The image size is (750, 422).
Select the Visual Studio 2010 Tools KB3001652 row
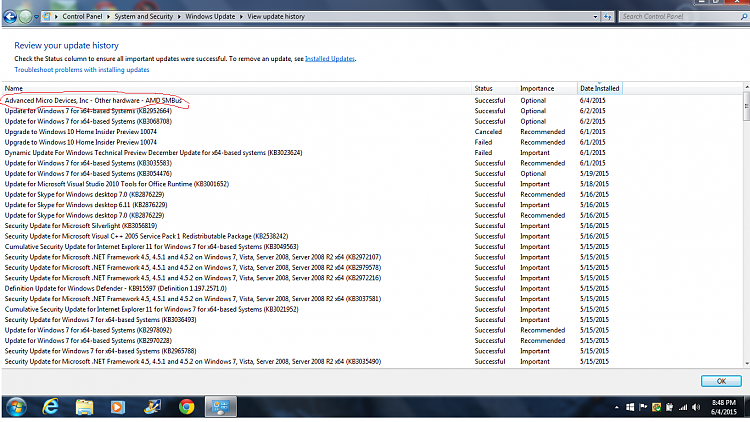pos(313,184)
